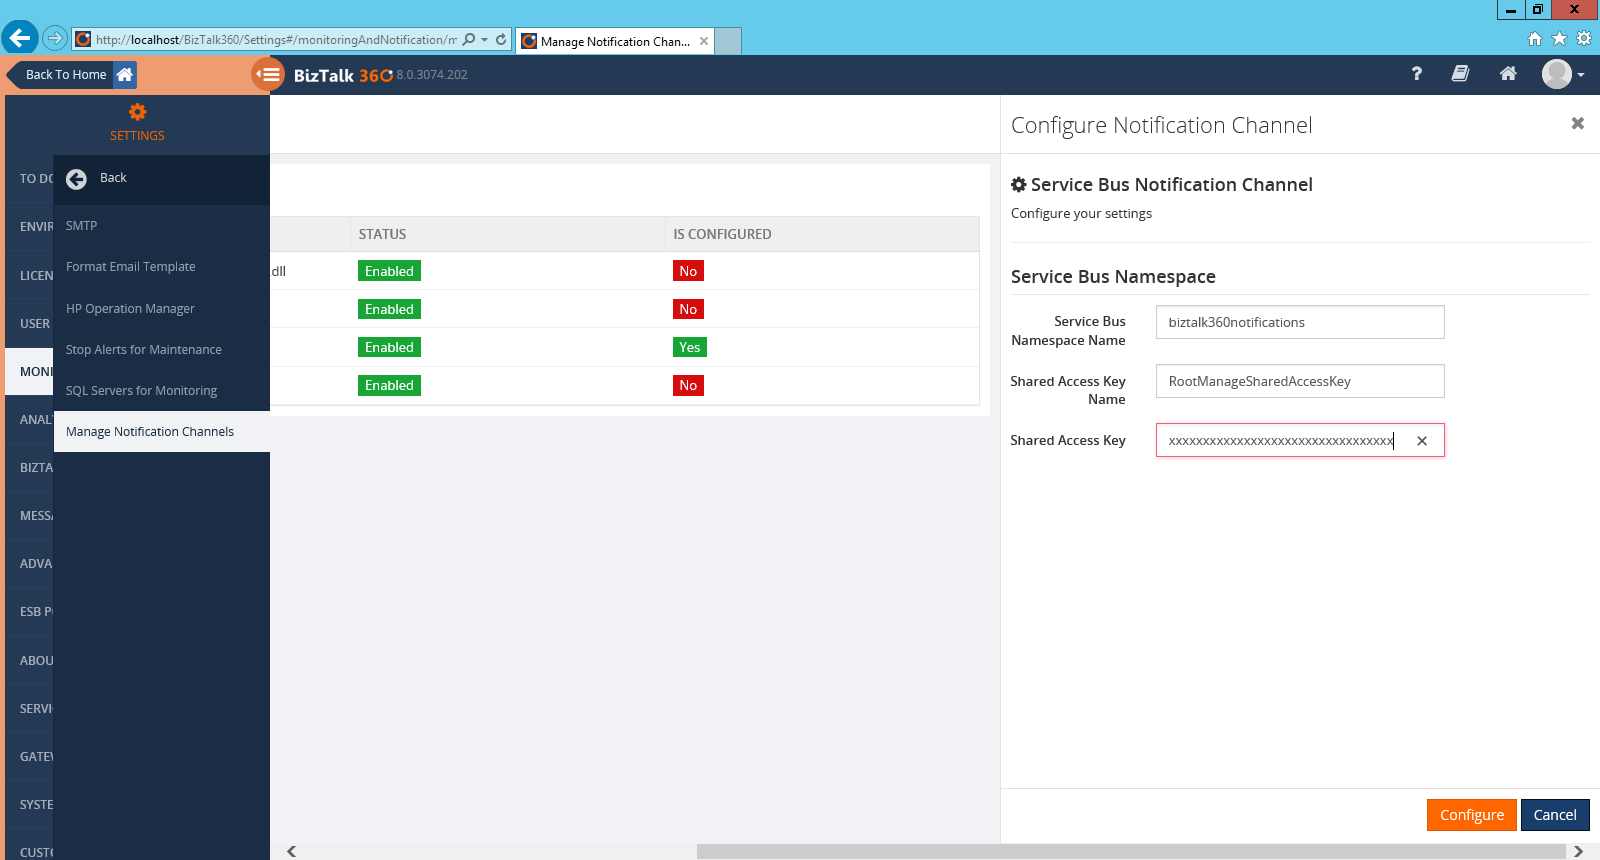The width and height of the screenshot is (1600, 860).
Task: Open HP Operation Manager menu item
Action: pyautogui.click(x=161, y=309)
